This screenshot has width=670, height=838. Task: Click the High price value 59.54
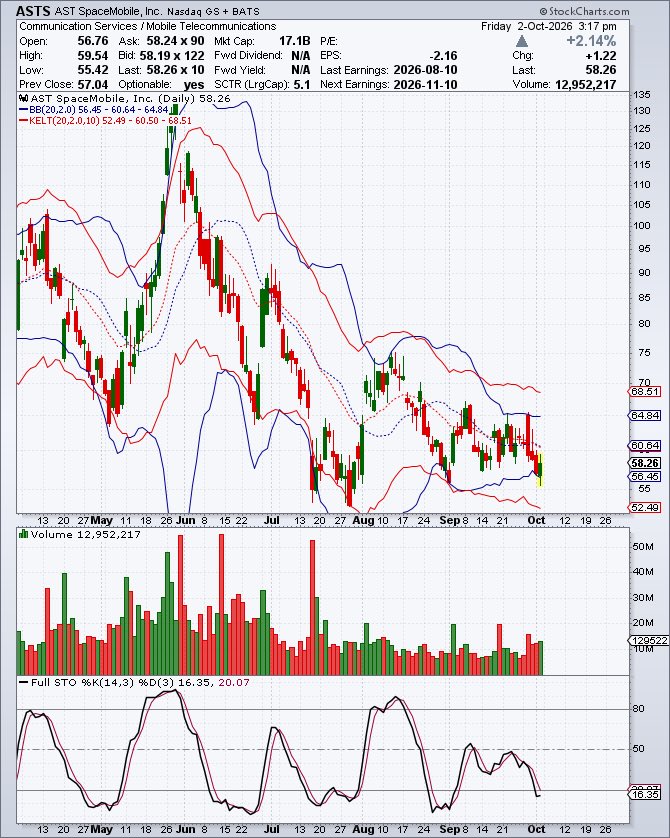tap(93, 56)
